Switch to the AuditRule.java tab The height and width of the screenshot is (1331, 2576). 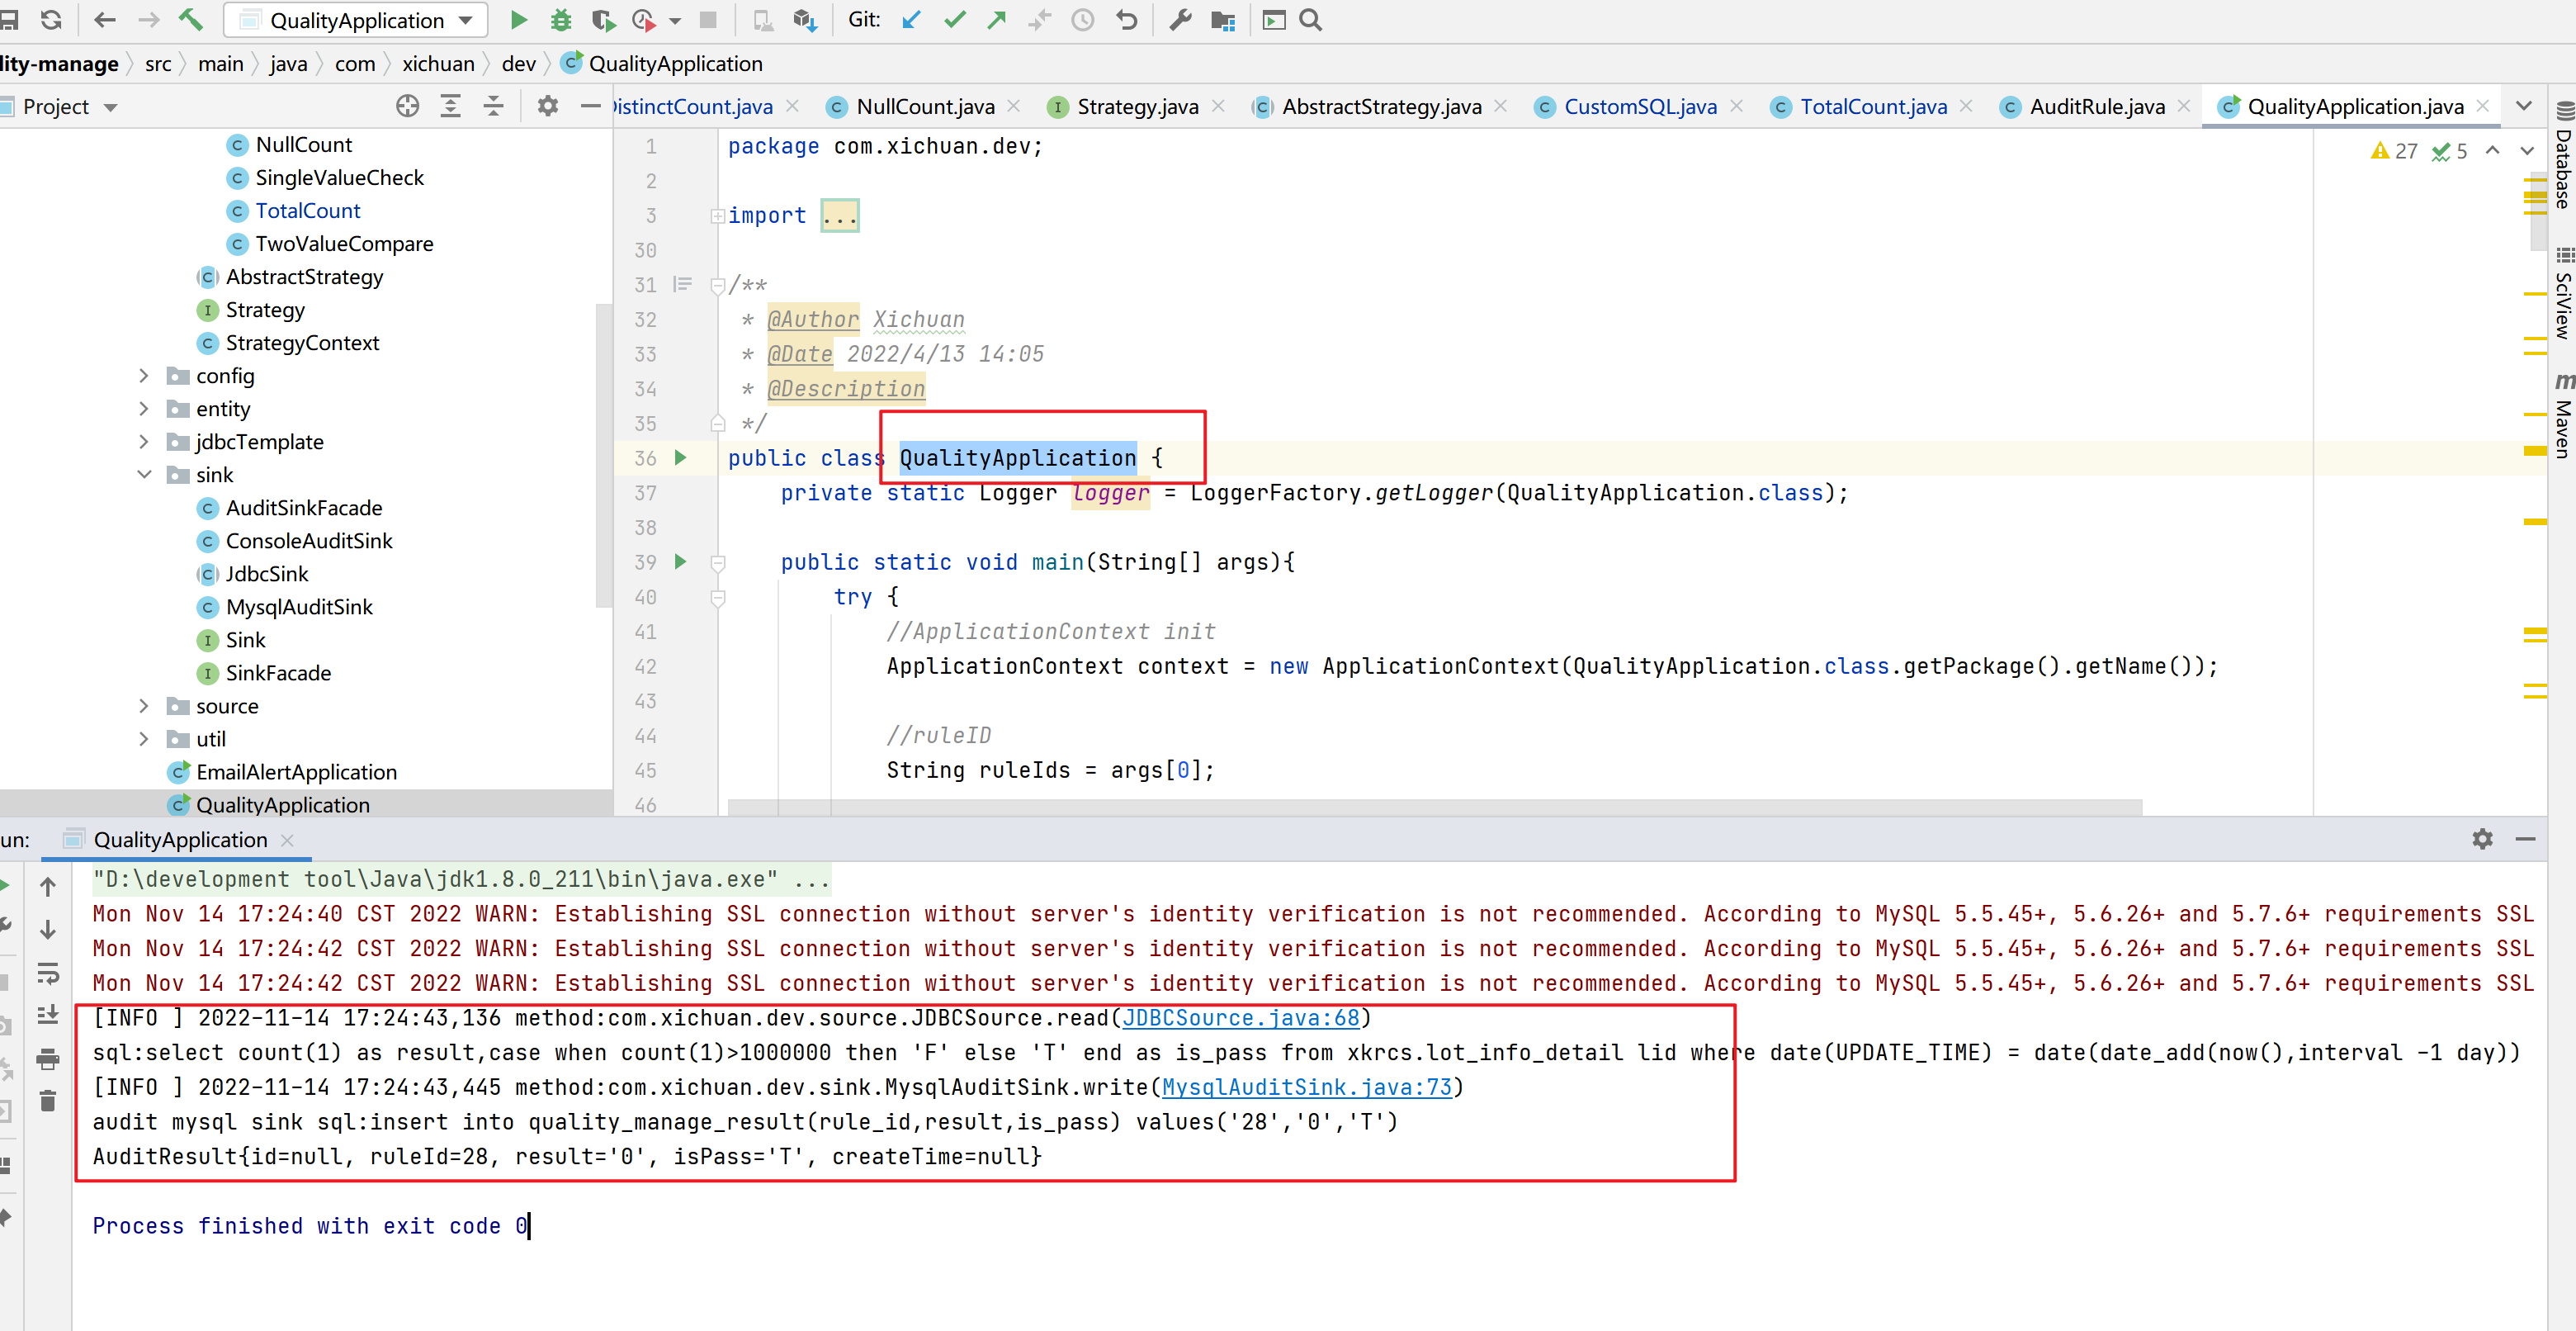click(x=2096, y=106)
